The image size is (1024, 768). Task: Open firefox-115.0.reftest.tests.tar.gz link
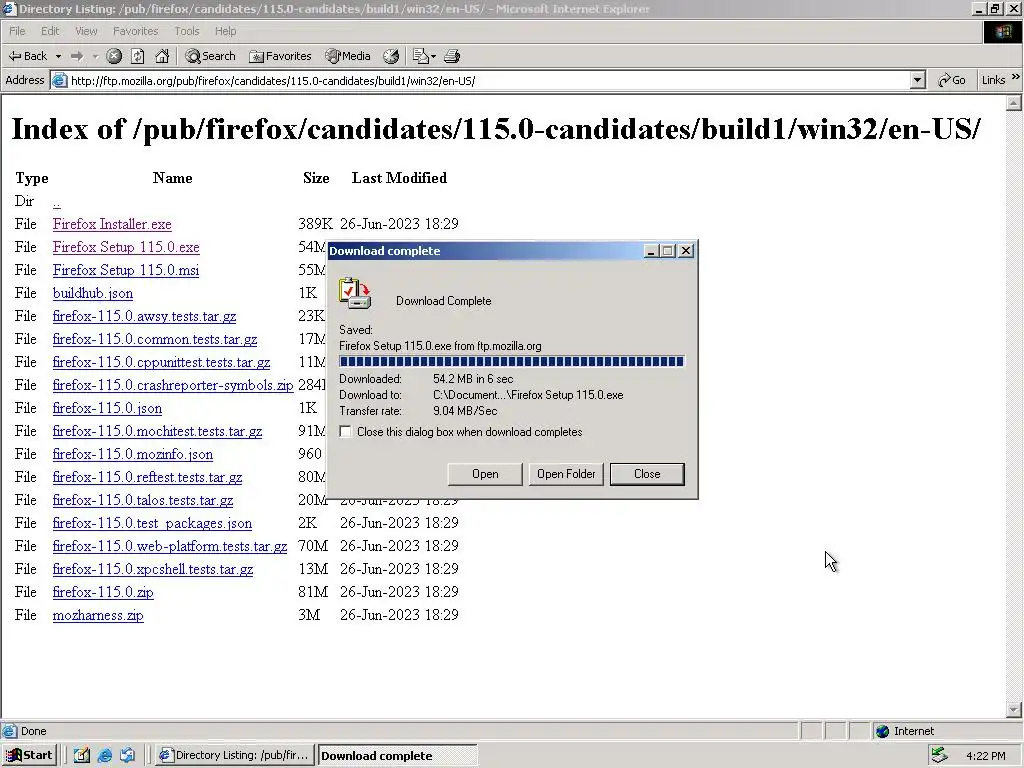point(147,477)
